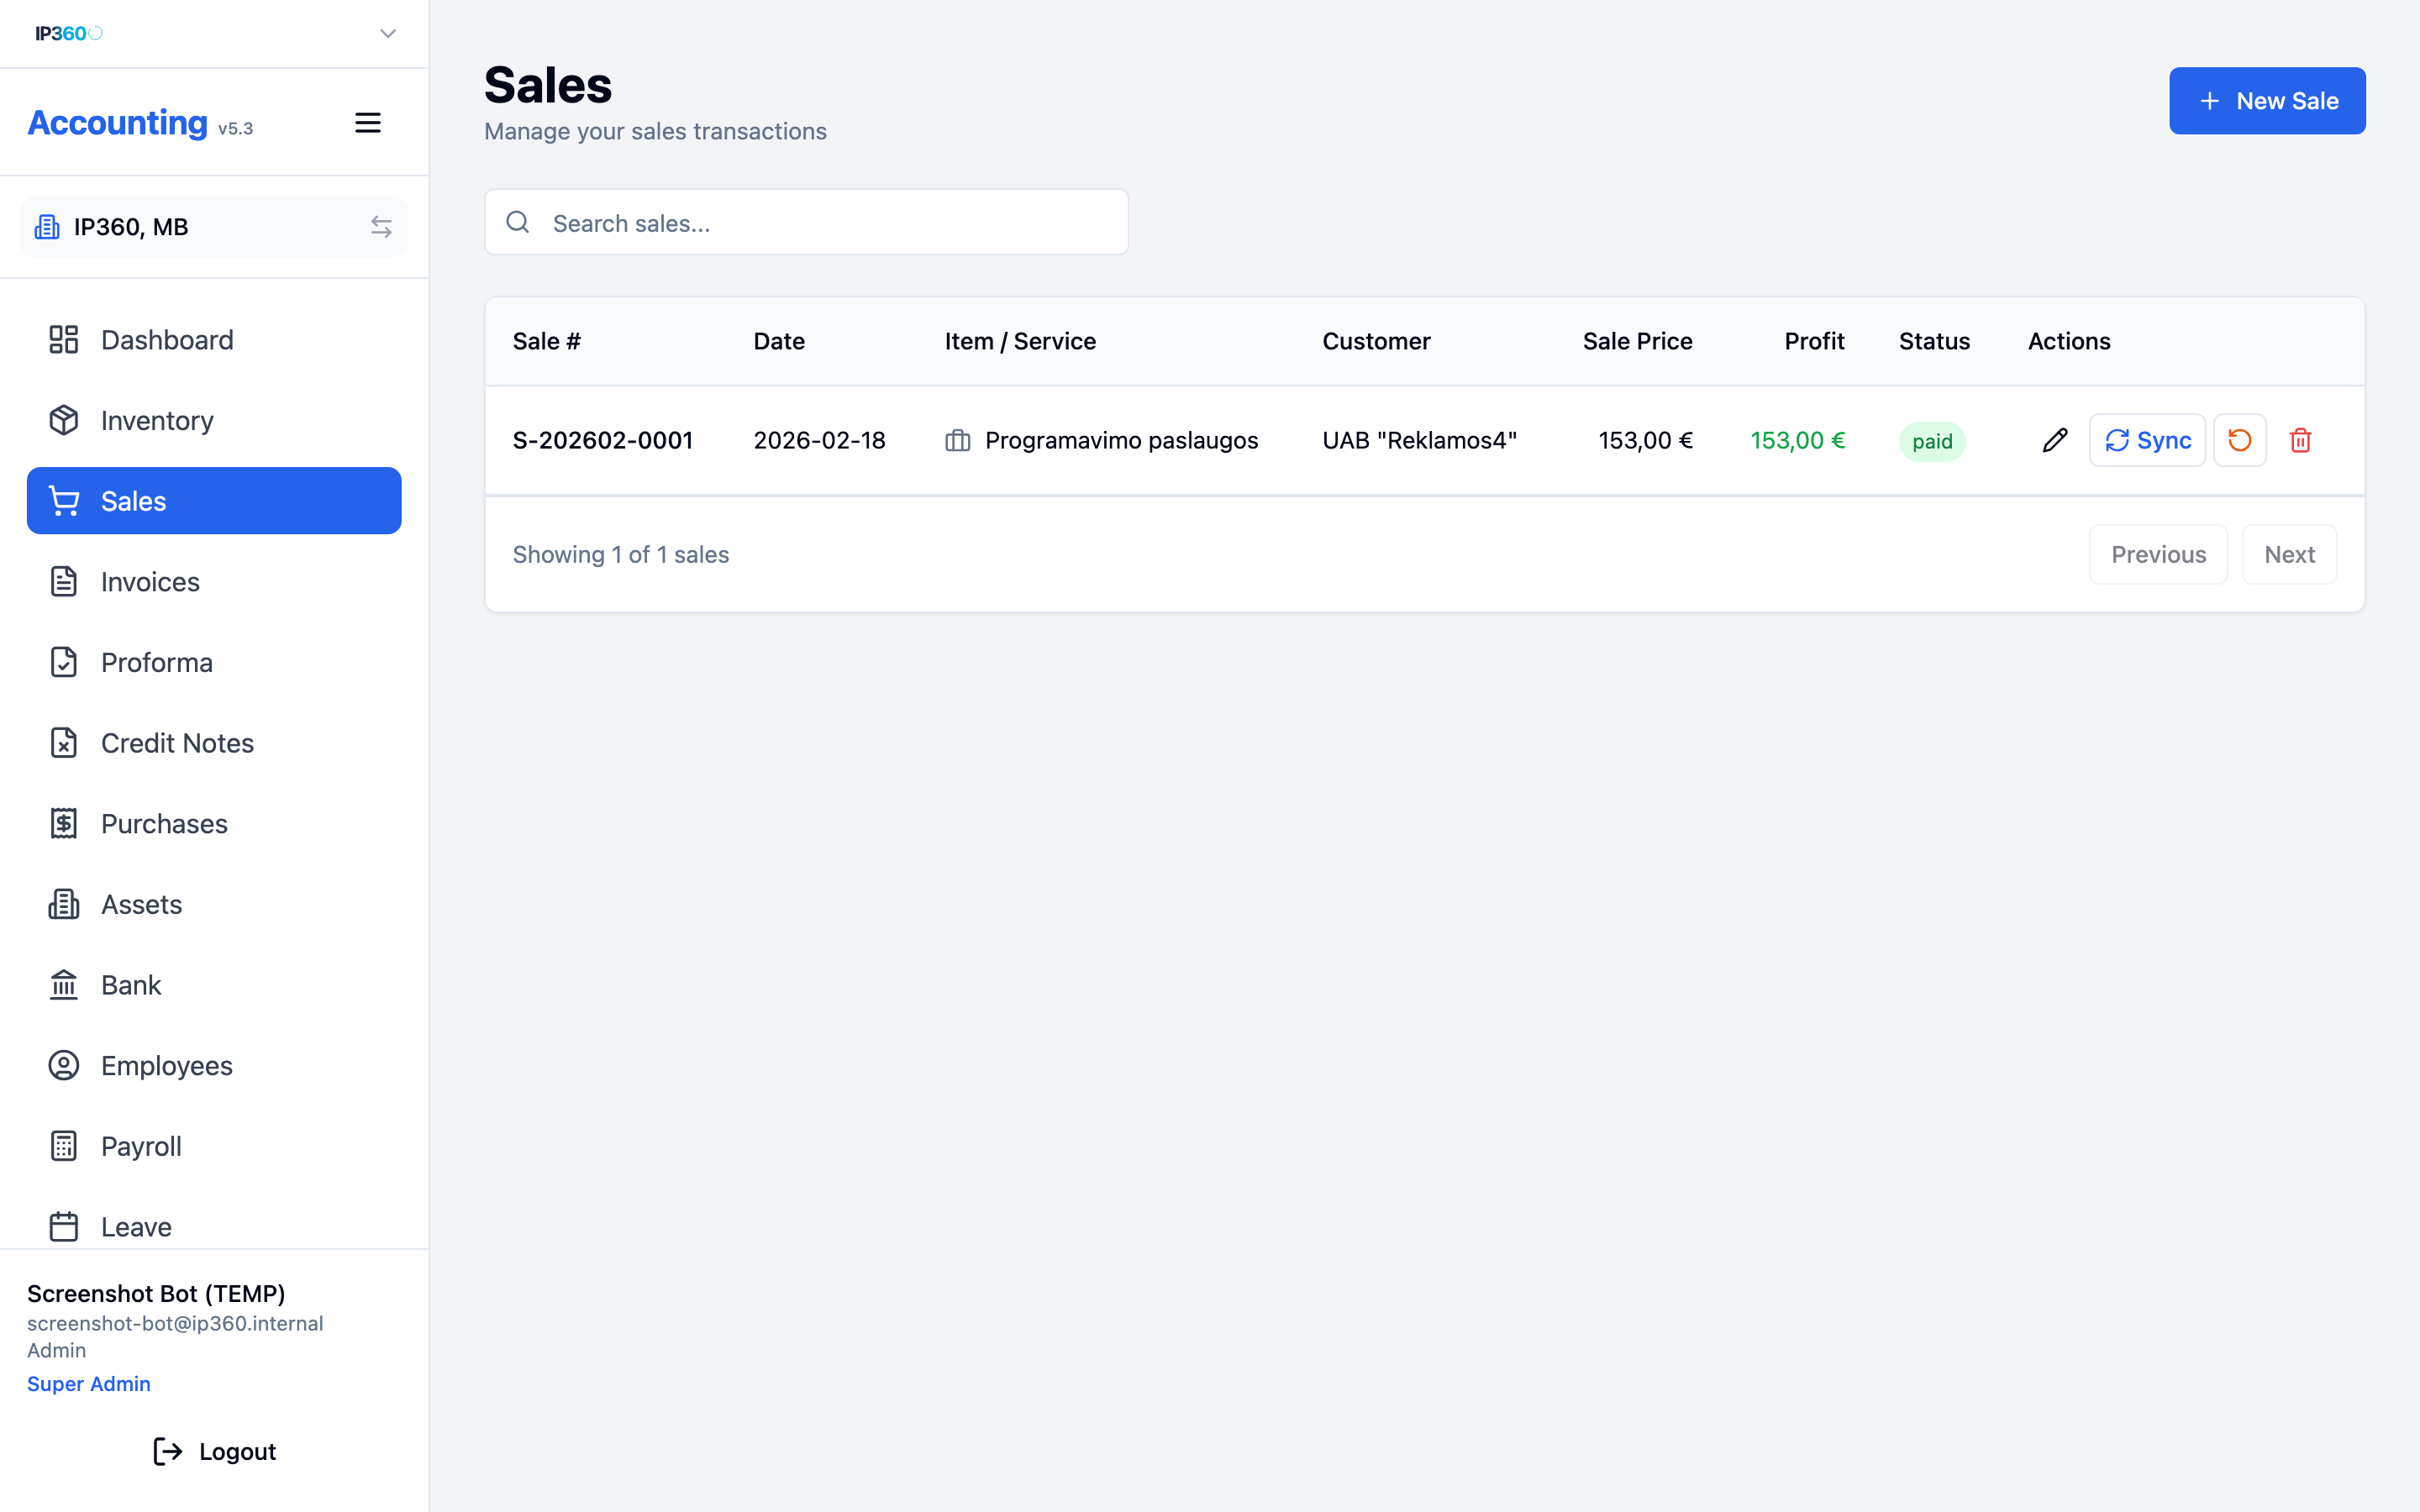Image resolution: width=2420 pixels, height=1512 pixels.
Task: Open Assets in the sidebar
Action: click(x=214, y=904)
